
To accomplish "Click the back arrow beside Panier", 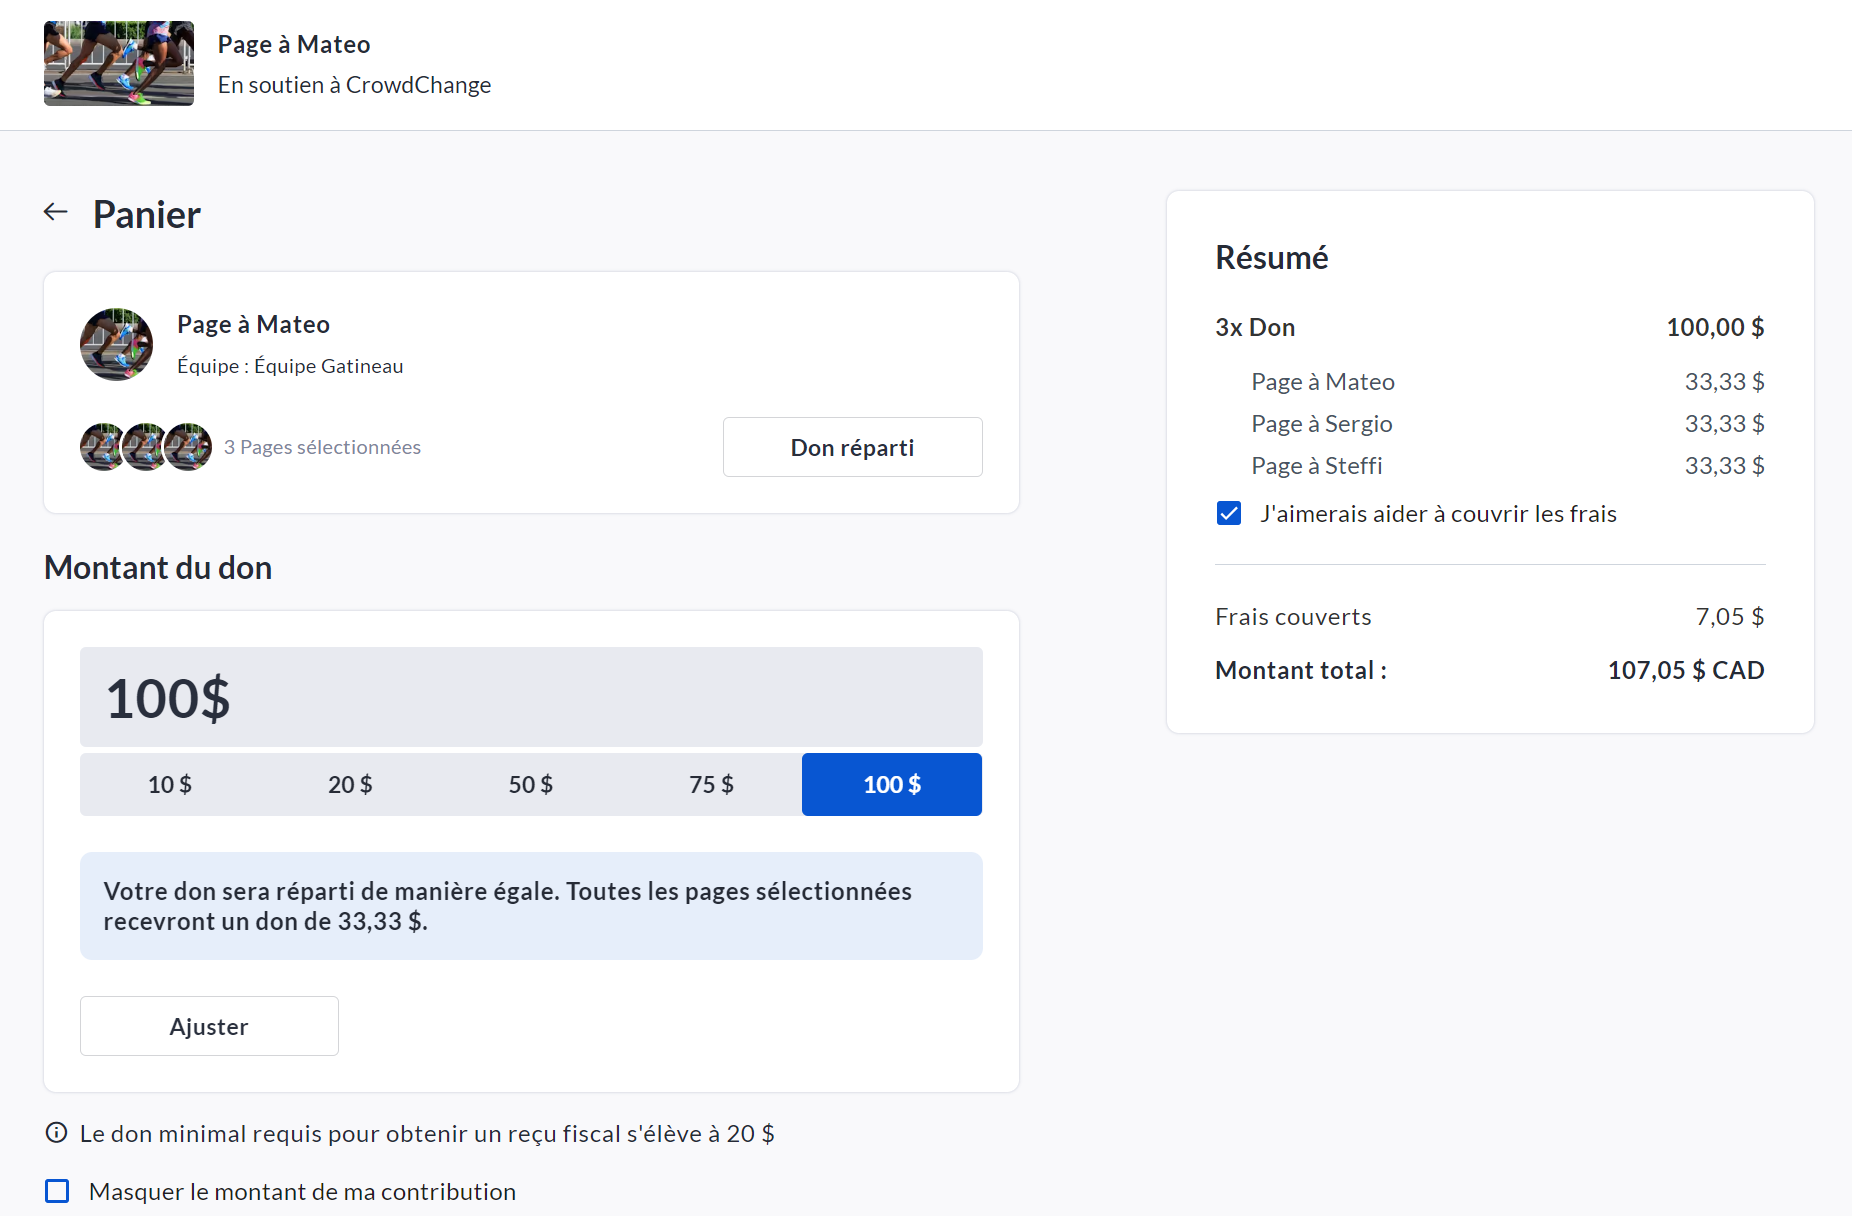I will (x=56, y=212).
